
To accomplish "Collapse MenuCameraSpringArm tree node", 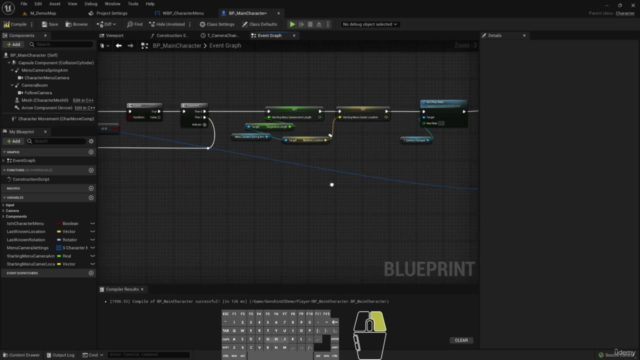I will (12, 70).
